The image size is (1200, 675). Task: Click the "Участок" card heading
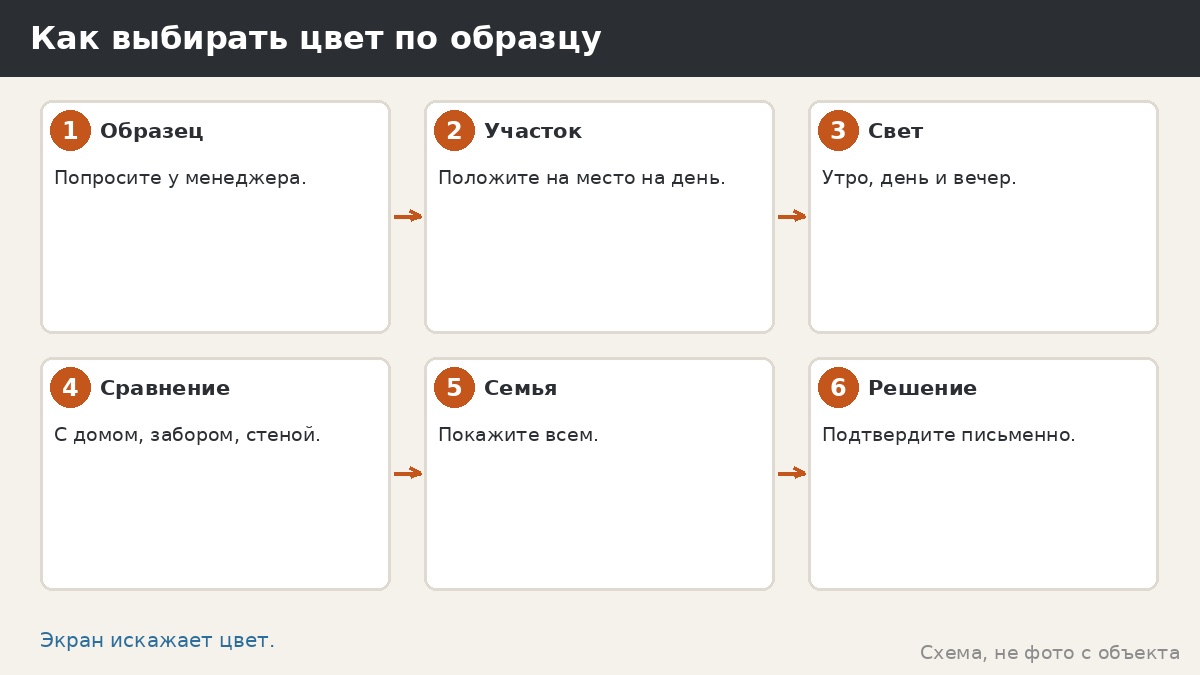[x=533, y=131]
